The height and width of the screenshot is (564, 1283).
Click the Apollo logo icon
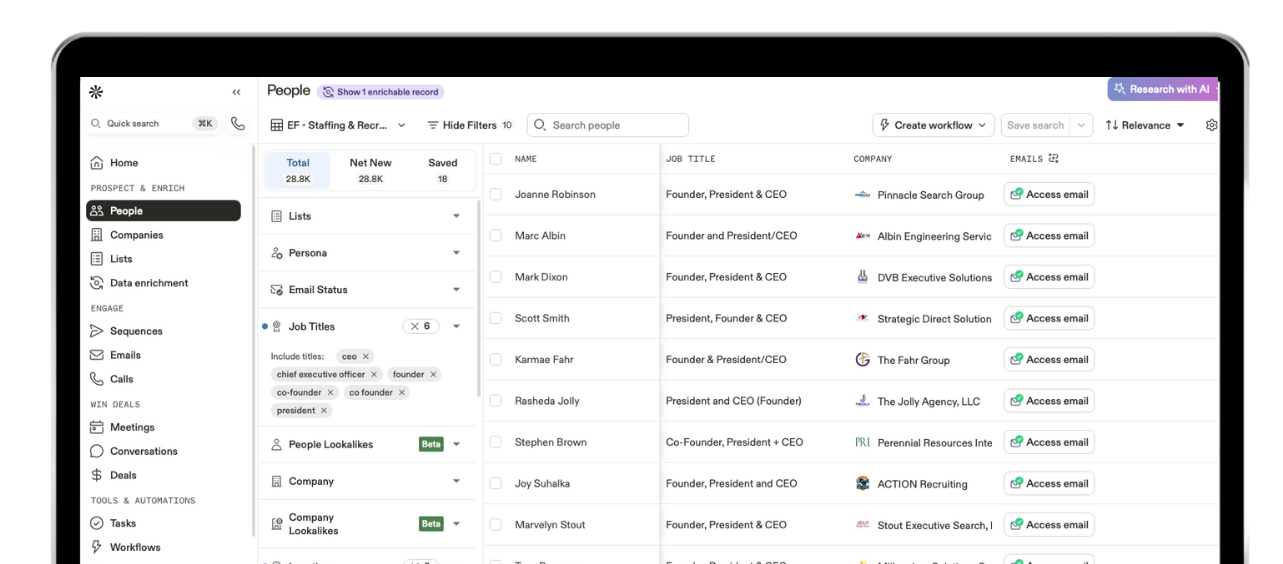tap(96, 92)
